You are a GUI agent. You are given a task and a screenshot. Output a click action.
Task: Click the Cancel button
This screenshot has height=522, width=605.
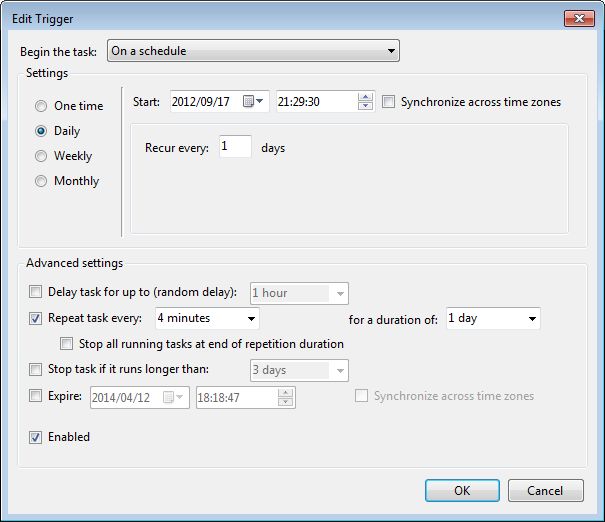tap(546, 490)
